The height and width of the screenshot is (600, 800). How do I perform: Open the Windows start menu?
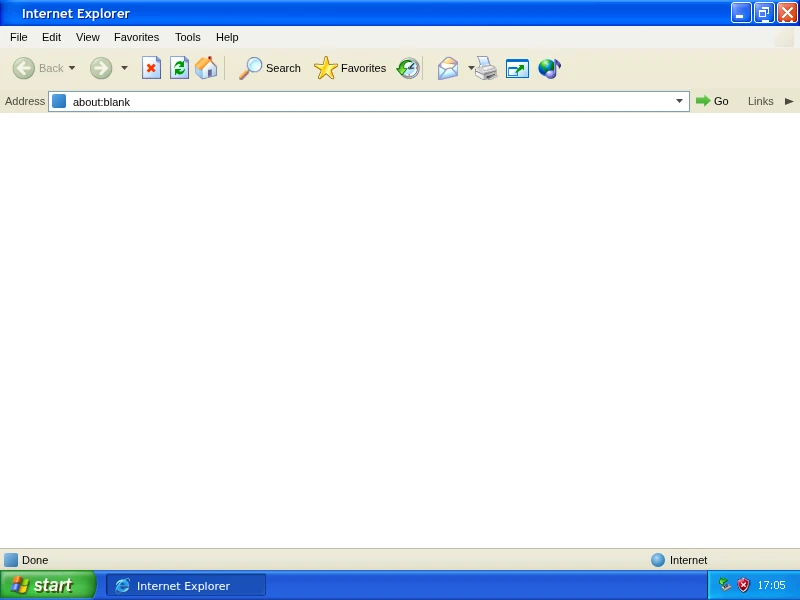(47, 585)
